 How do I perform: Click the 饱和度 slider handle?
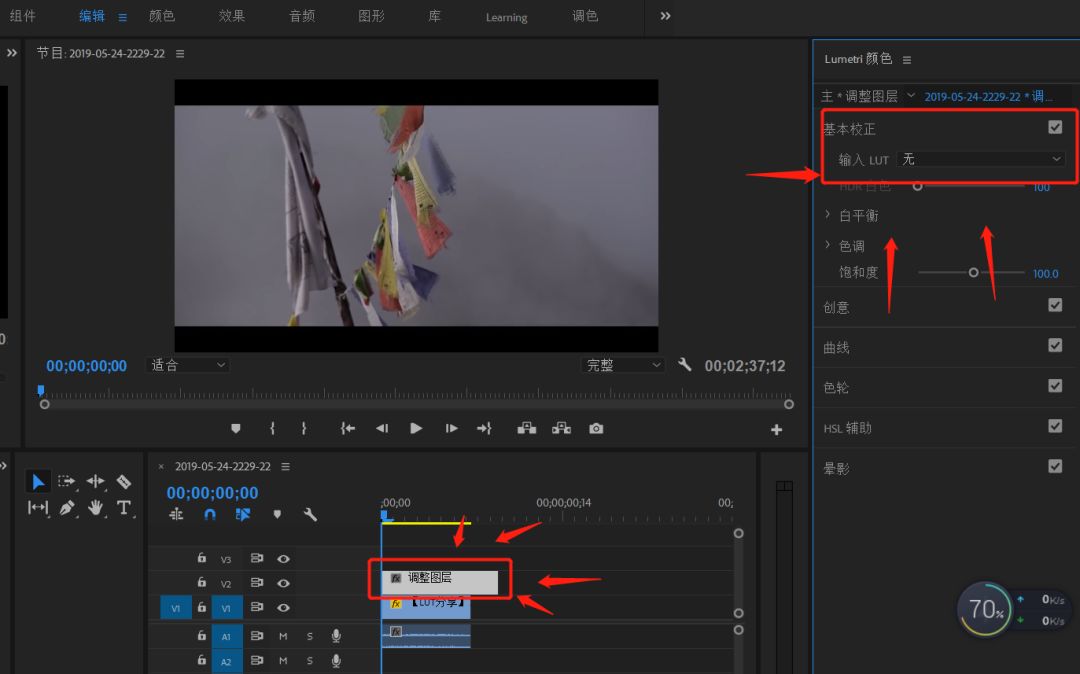click(973, 273)
